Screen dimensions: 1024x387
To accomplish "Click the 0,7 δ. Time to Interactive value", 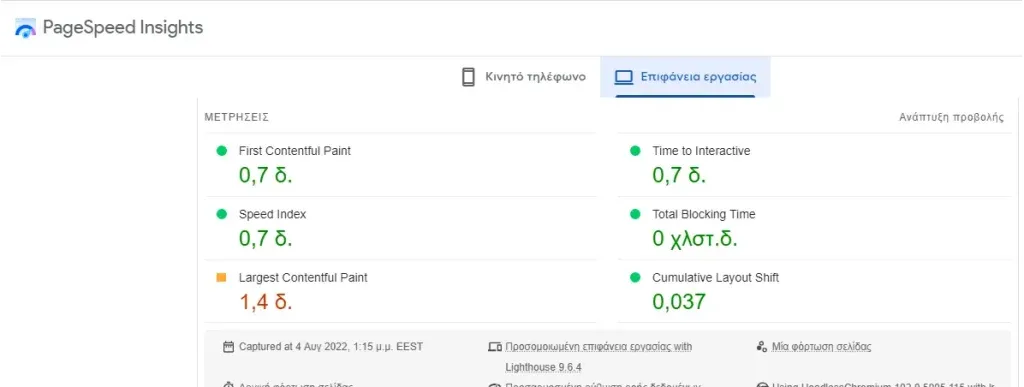I will click(x=679, y=175).
